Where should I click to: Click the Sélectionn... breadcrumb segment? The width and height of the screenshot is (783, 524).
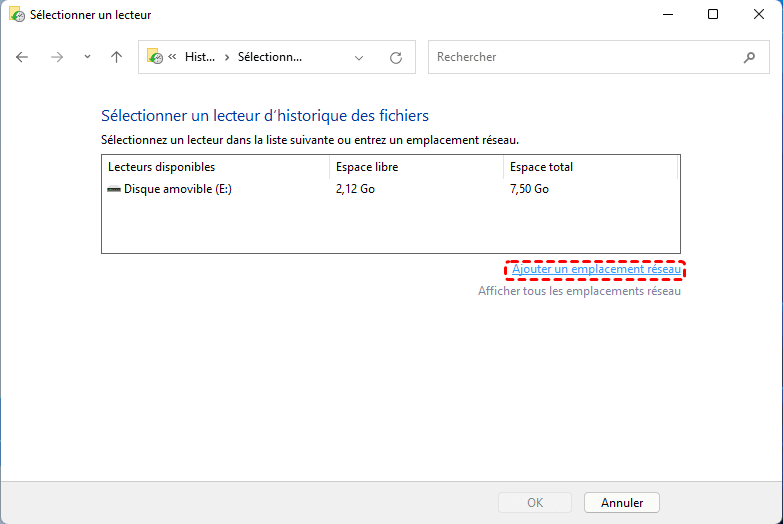pos(269,57)
